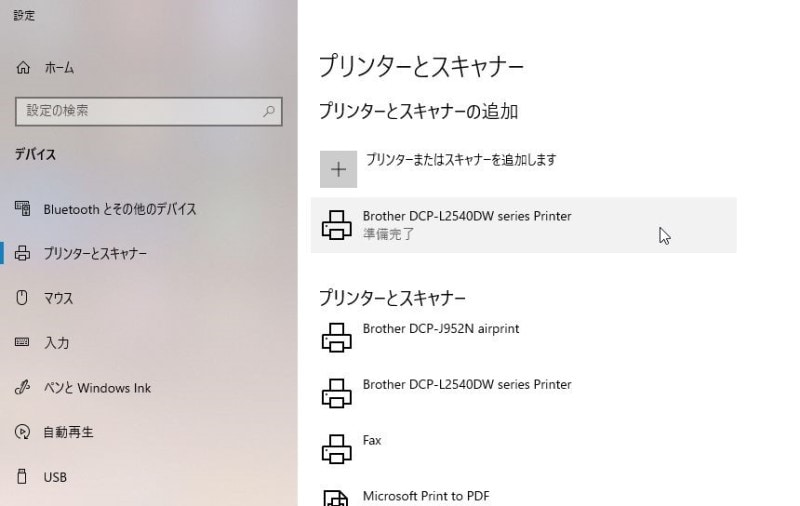
Task: Click the デバイス section heading in the sidebar
Action: click(x=35, y=154)
